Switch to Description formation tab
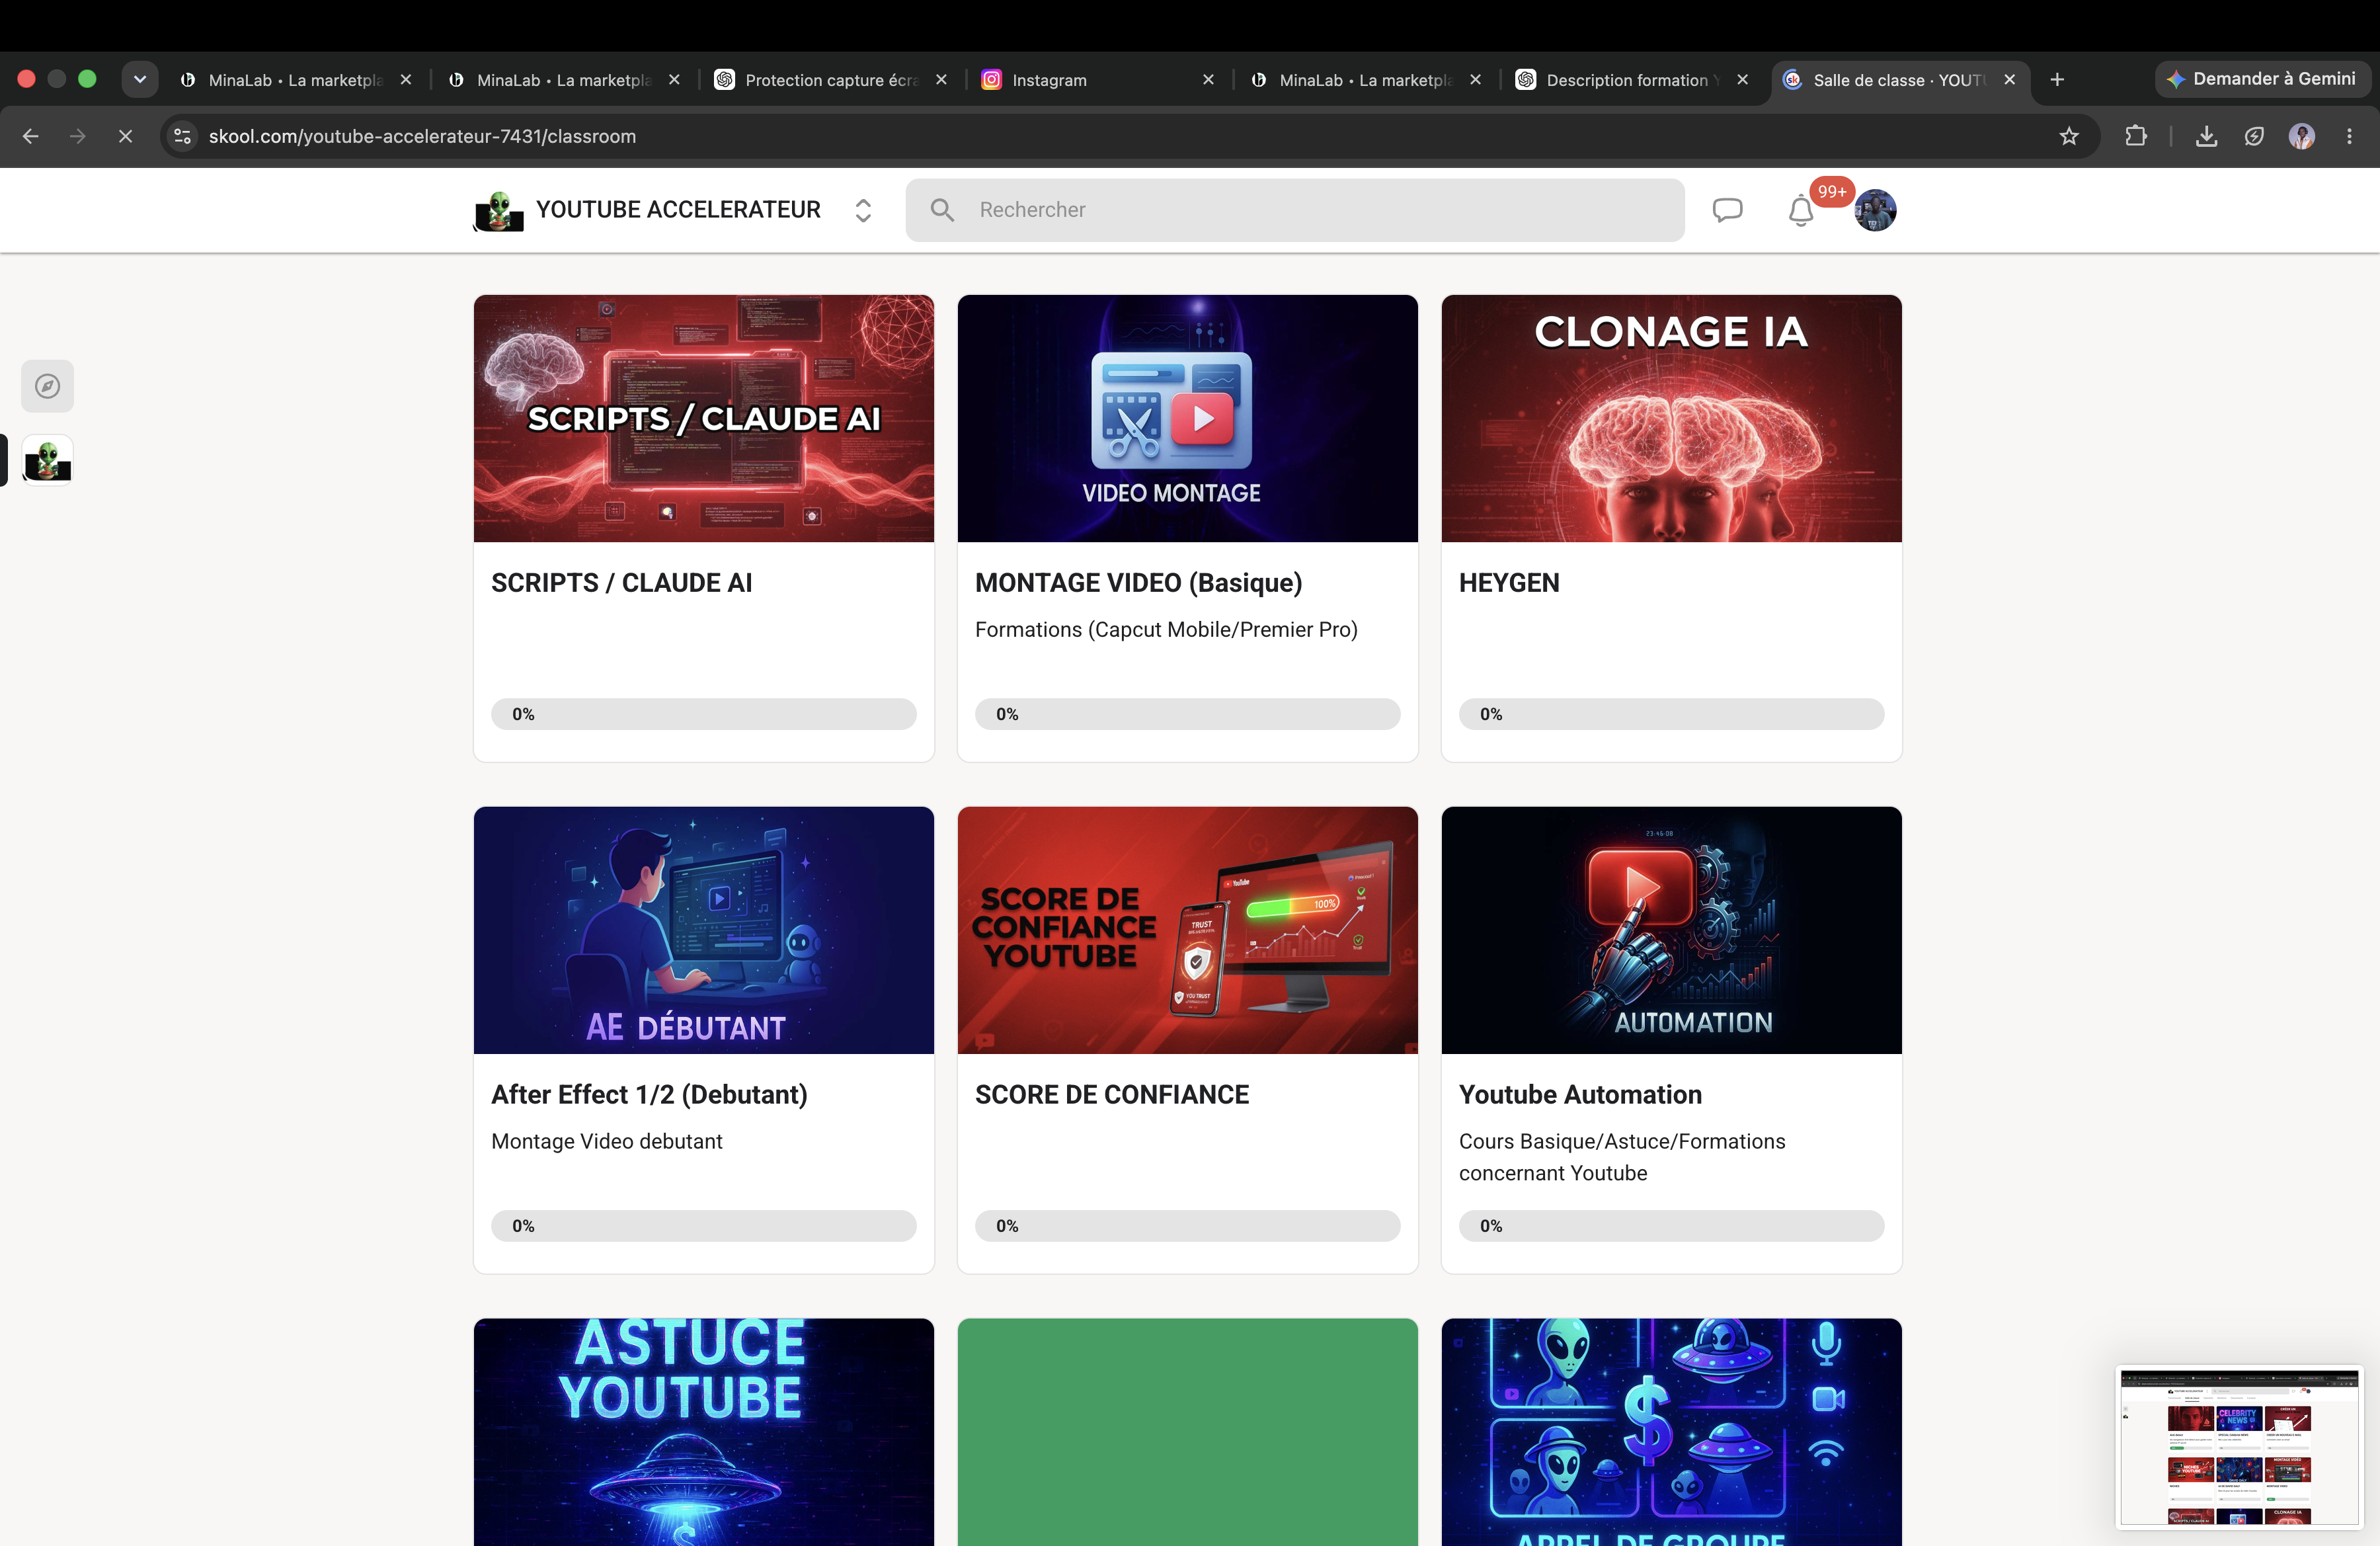This screenshot has height=1546, width=2380. click(x=1633, y=80)
